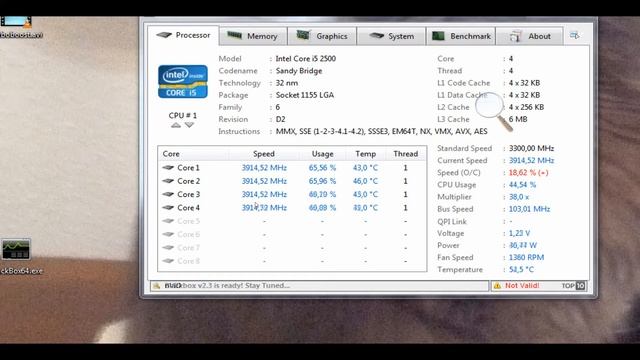Click L3 Cache value 6 MB

tap(518, 119)
